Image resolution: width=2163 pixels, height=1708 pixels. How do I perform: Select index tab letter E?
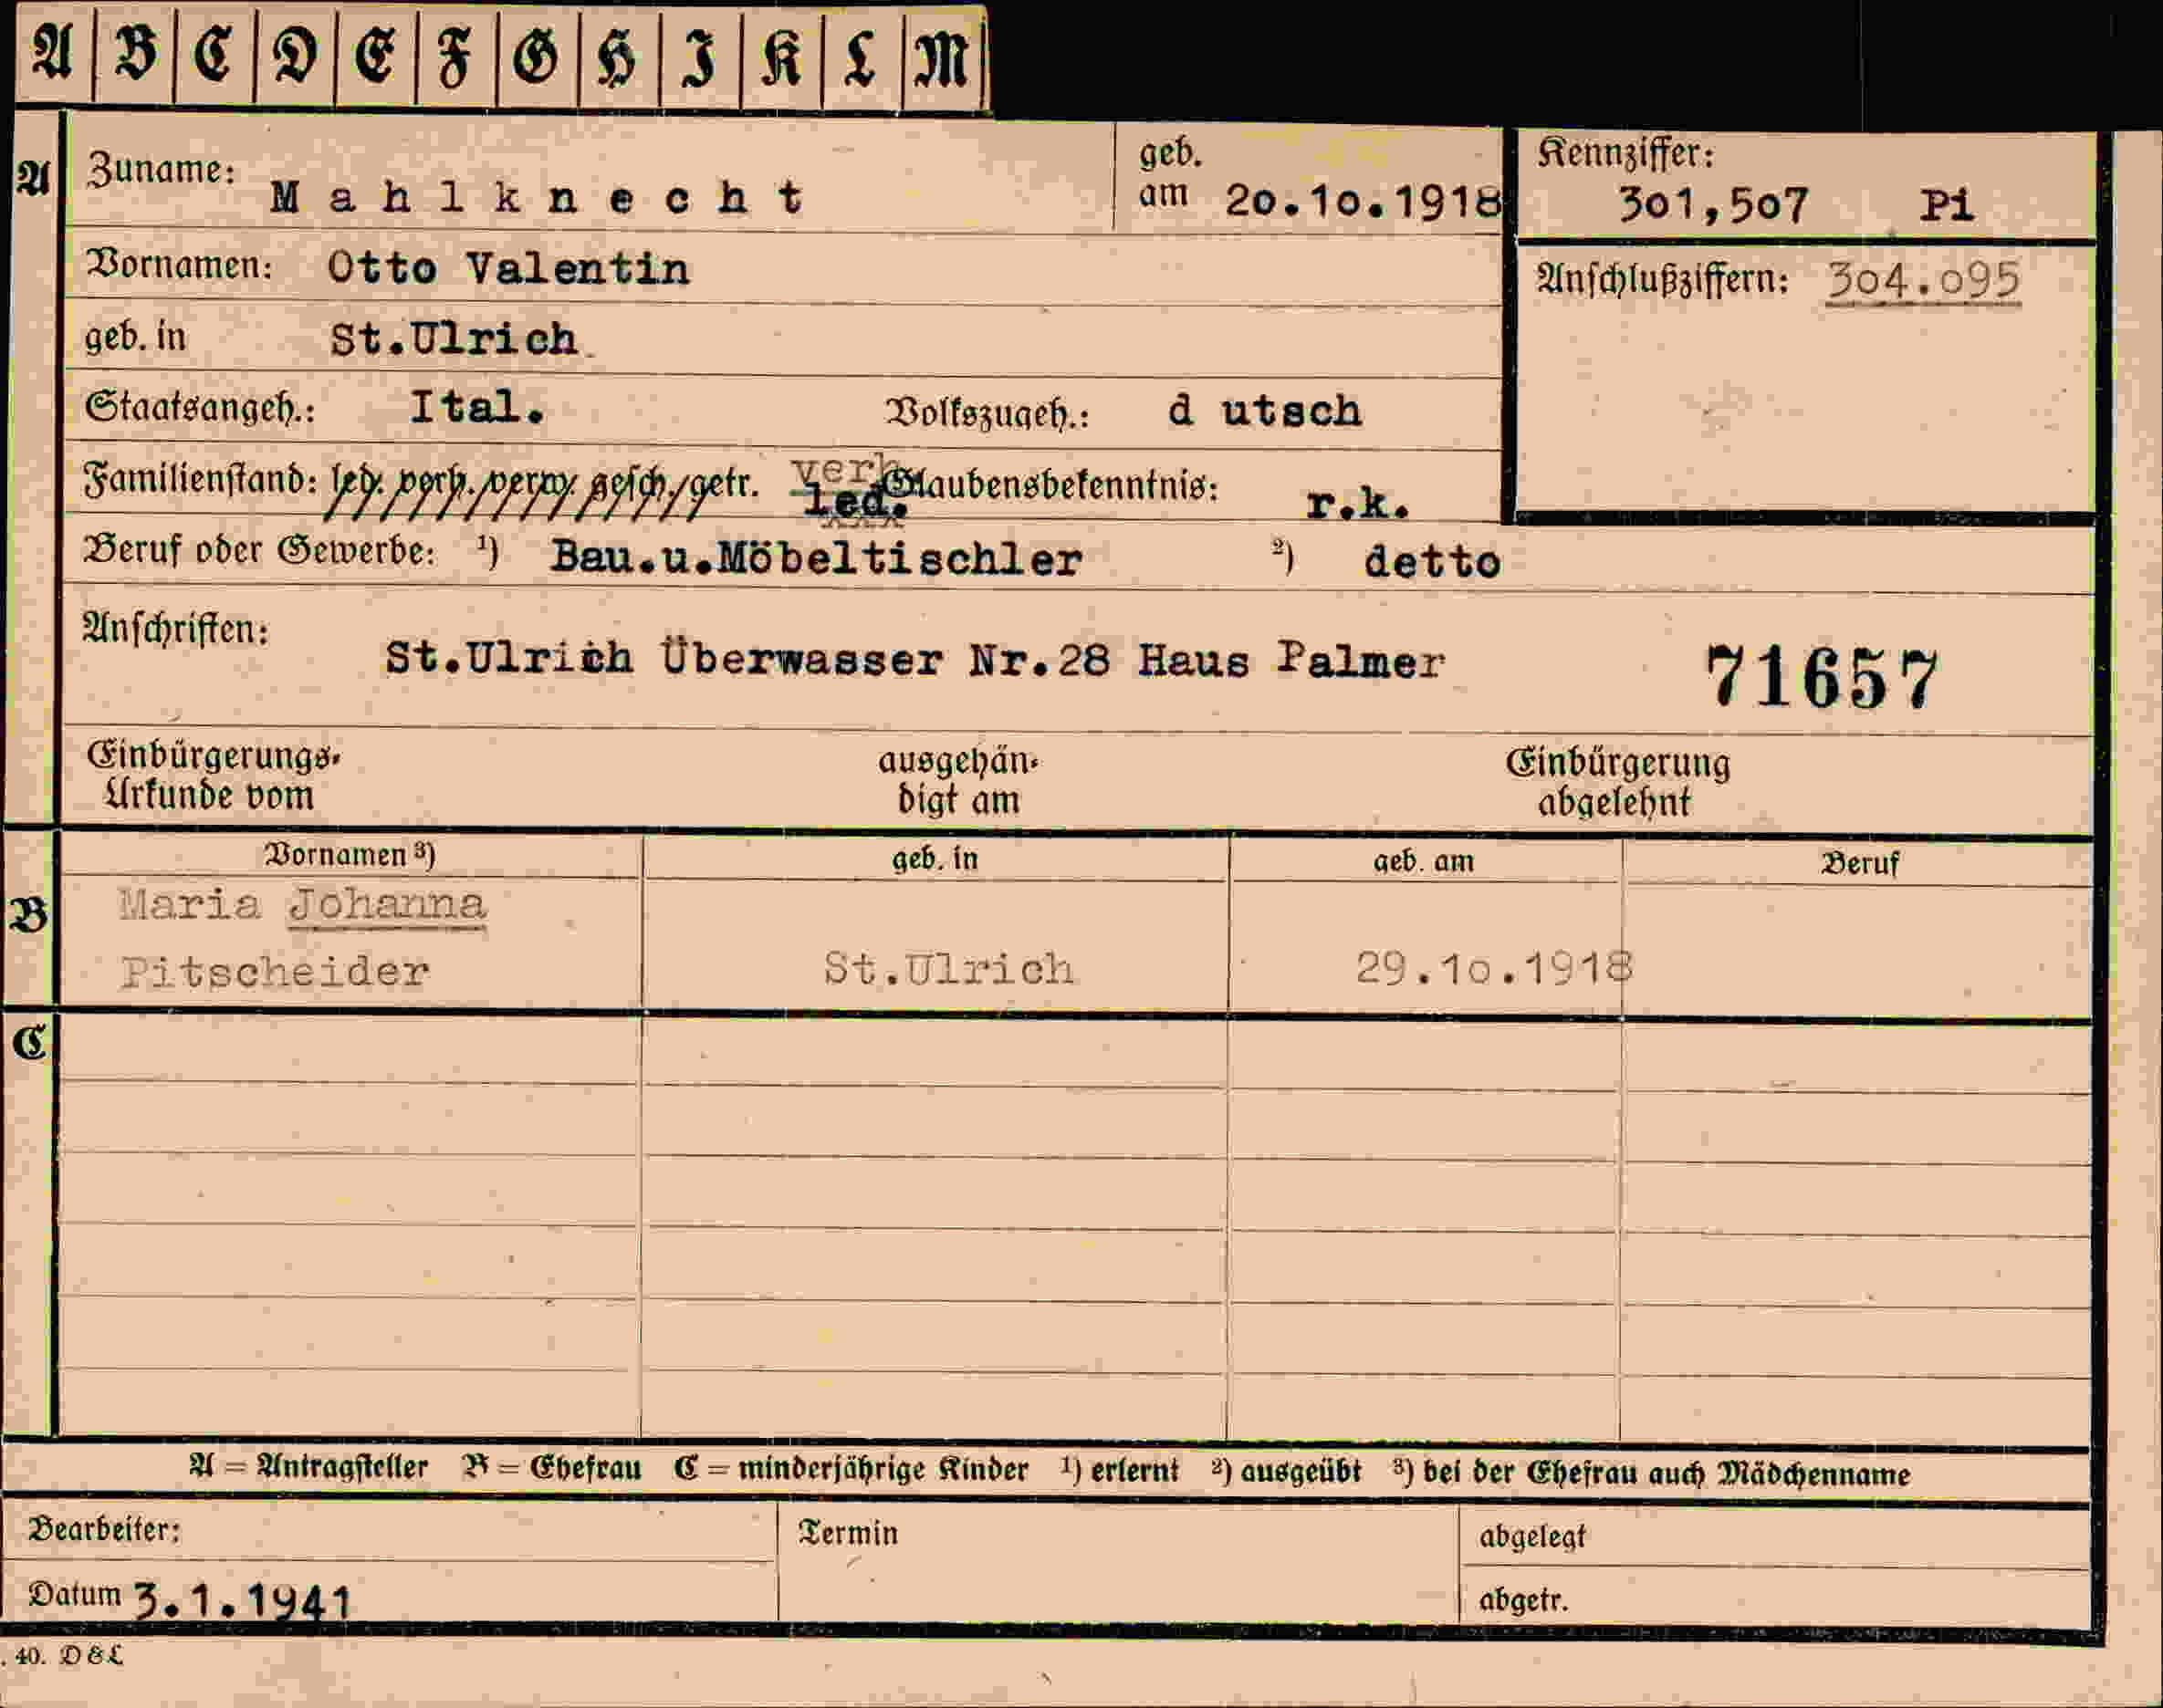click(376, 57)
